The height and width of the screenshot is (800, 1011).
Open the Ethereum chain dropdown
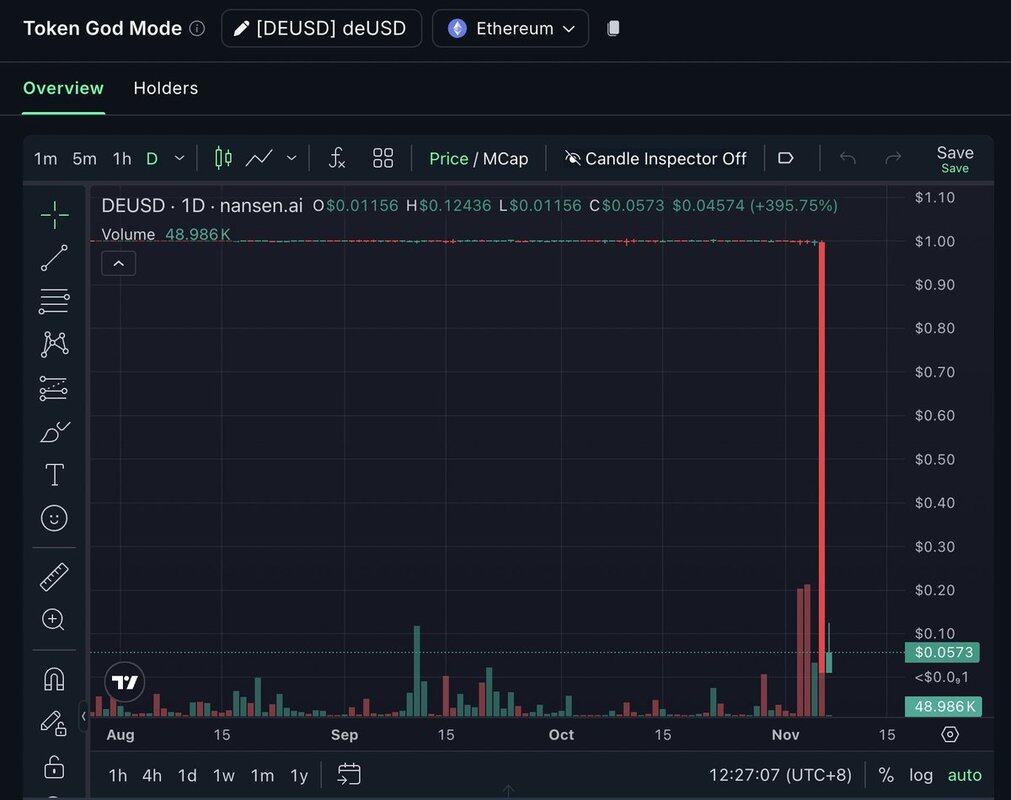tap(510, 28)
